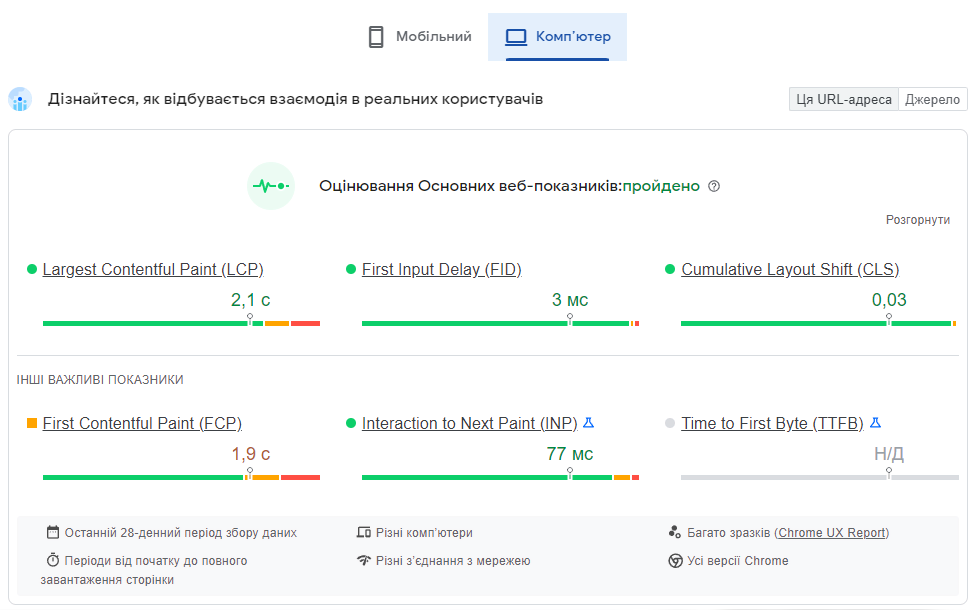Click the green Core Web Vitals pulse icon
This screenshot has height=610, width=974.
271,186
